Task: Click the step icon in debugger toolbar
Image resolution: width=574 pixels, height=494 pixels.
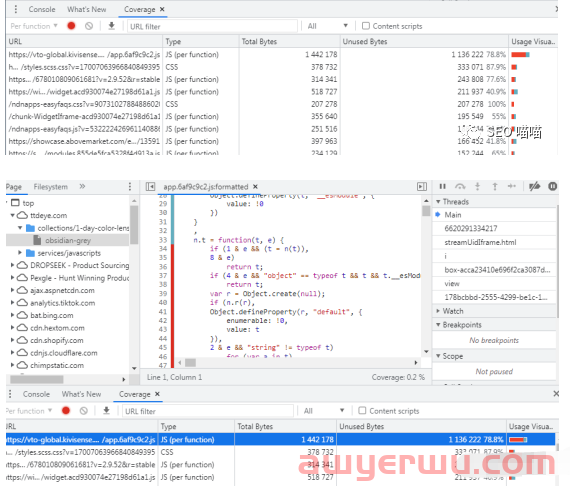Action: point(512,186)
